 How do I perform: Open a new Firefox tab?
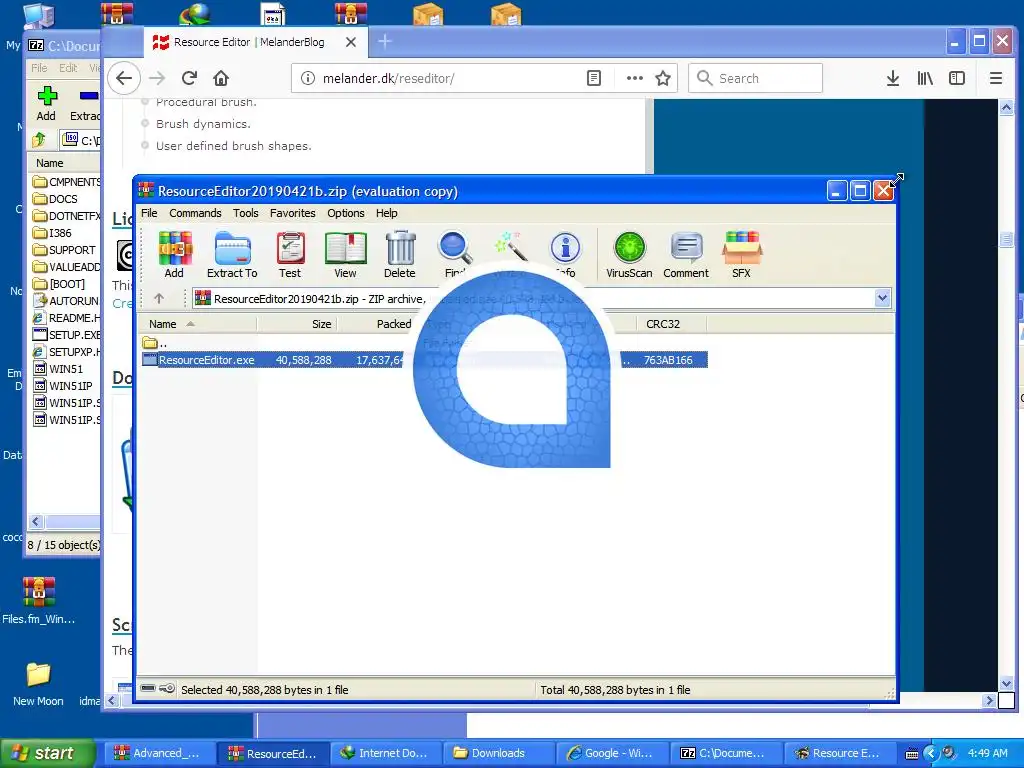tap(385, 42)
